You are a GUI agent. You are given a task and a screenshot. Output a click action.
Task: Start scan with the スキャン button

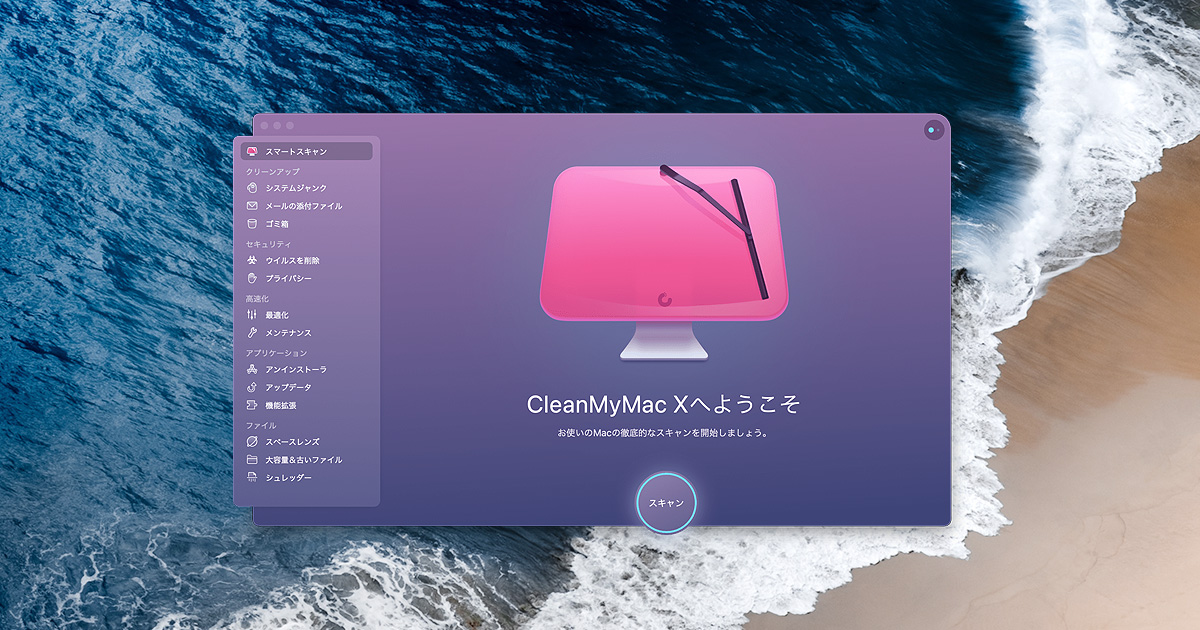tap(666, 502)
